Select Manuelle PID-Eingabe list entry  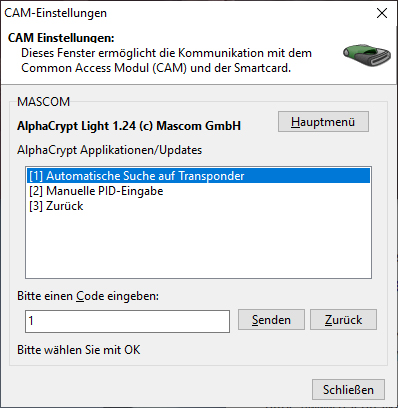coord(96,191)
